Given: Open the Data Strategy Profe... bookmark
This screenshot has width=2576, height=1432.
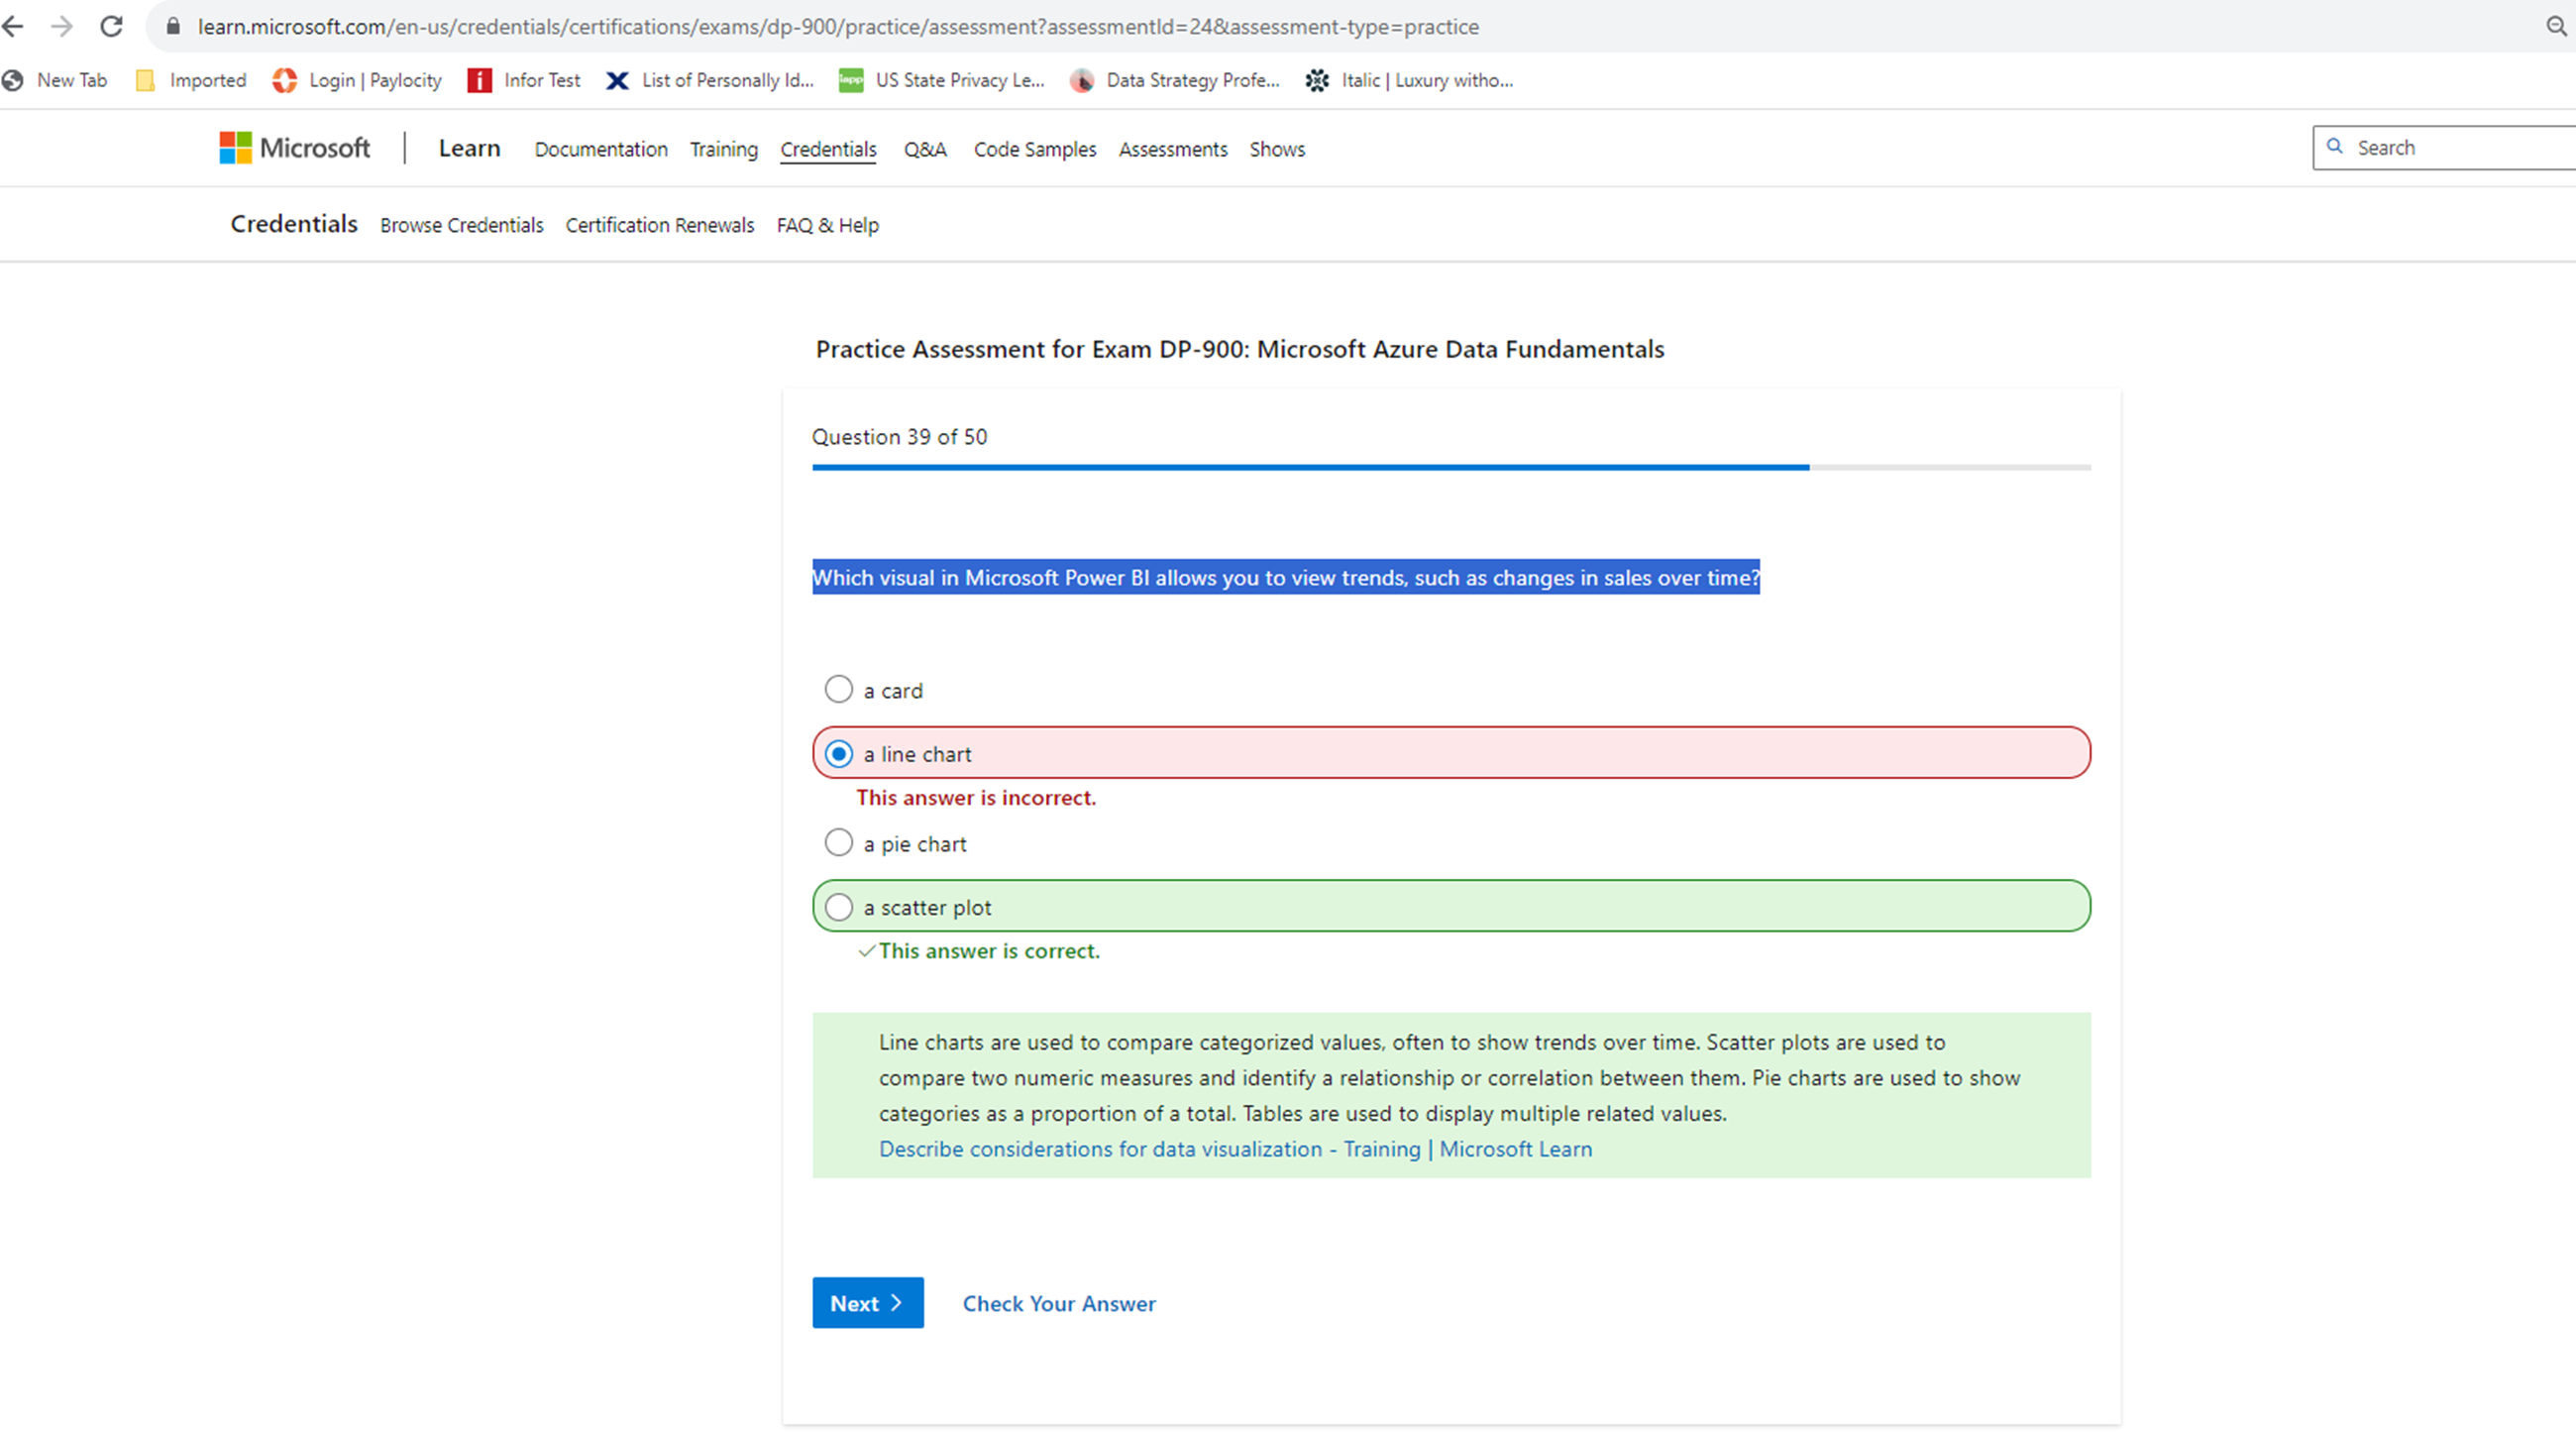Looking at the screenshot, I should [1175, 80].
